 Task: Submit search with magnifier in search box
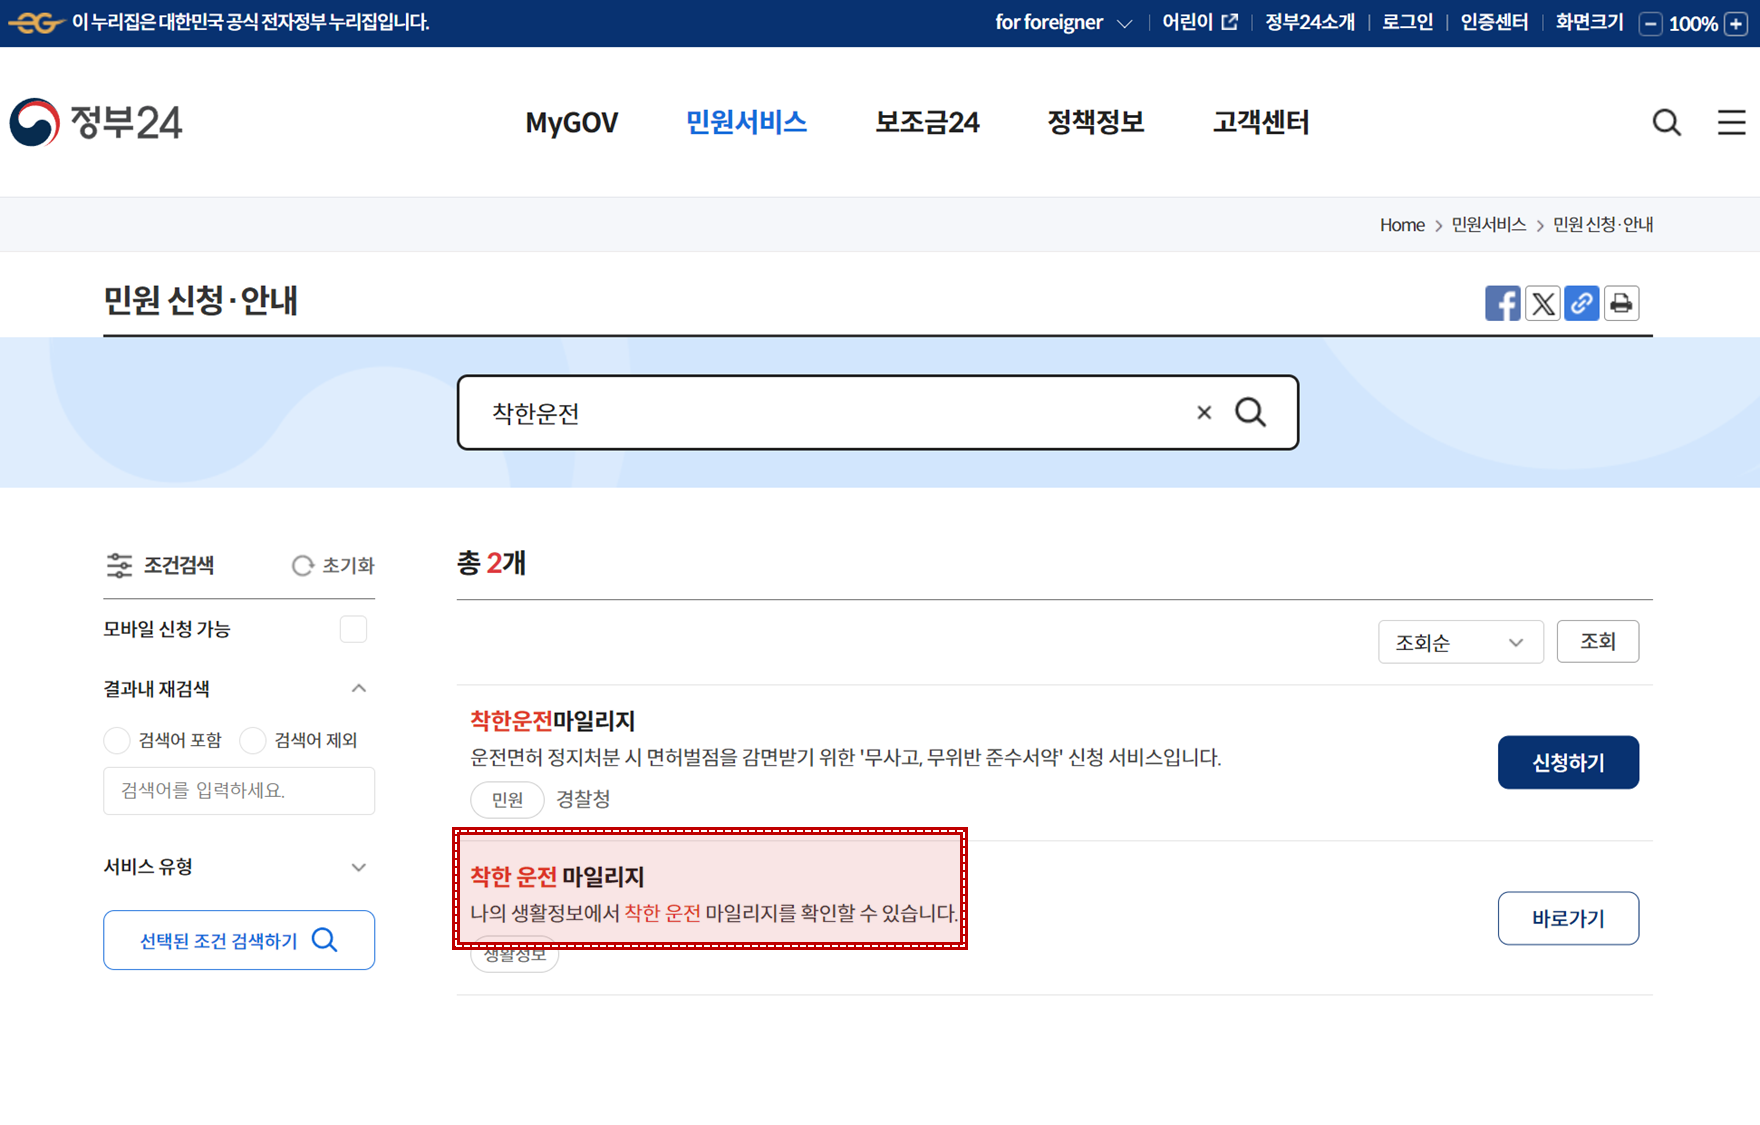[x=1250, y=412]
